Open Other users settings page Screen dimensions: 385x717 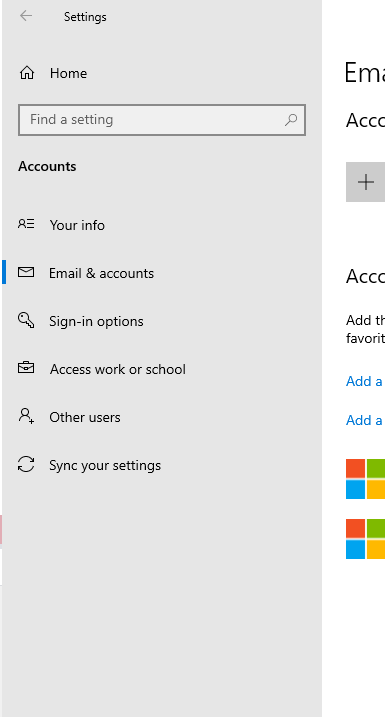click(85, 417)
